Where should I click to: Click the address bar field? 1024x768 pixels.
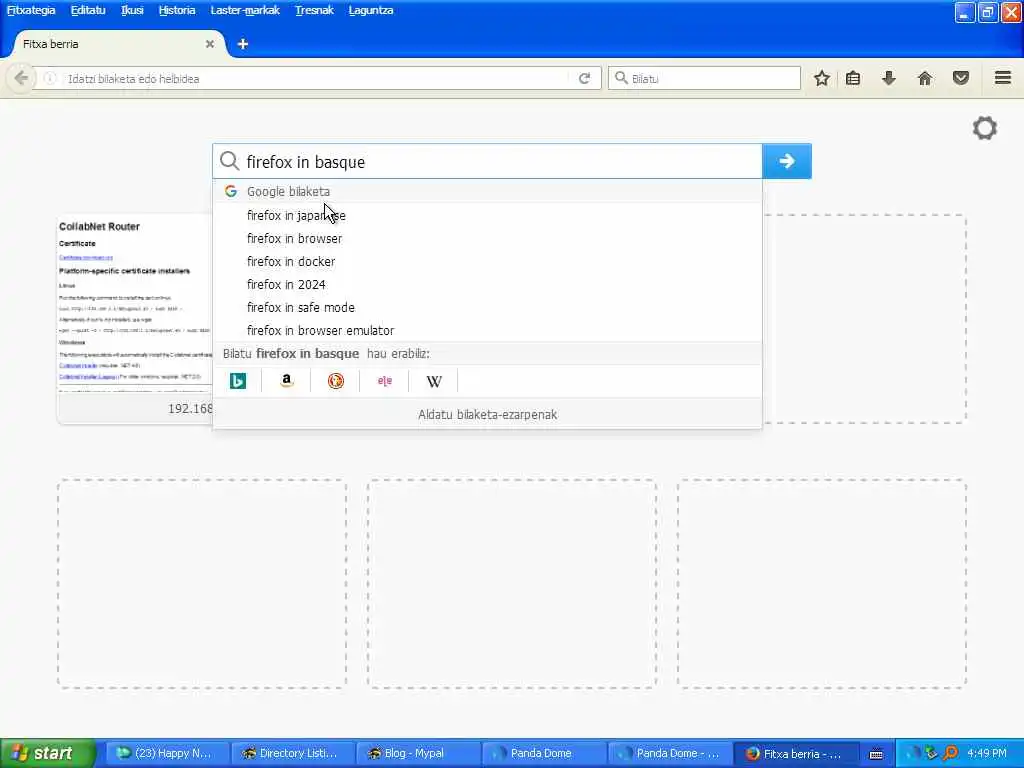317,78
